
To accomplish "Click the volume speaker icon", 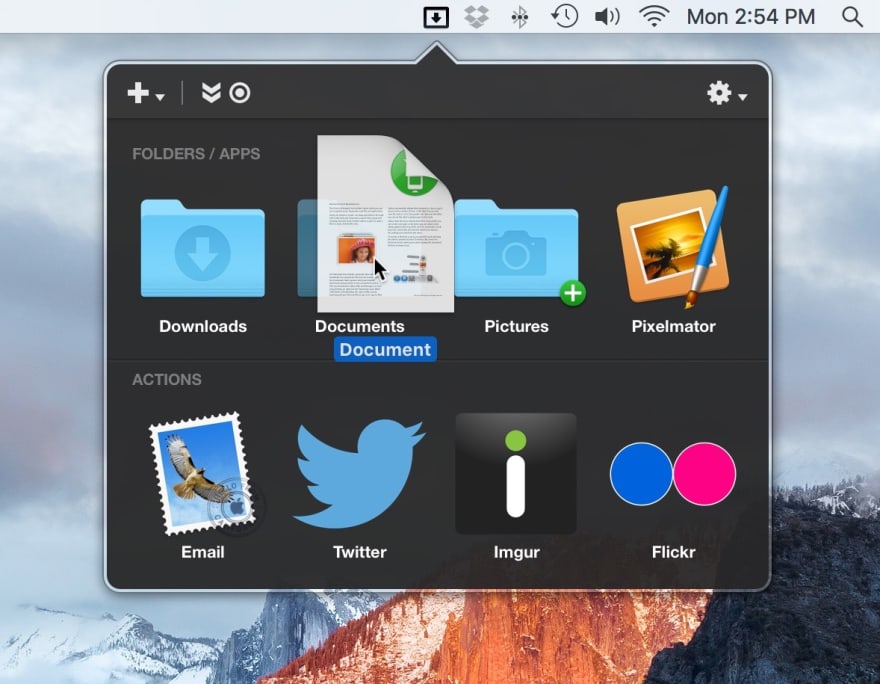I will pos(607,17).
